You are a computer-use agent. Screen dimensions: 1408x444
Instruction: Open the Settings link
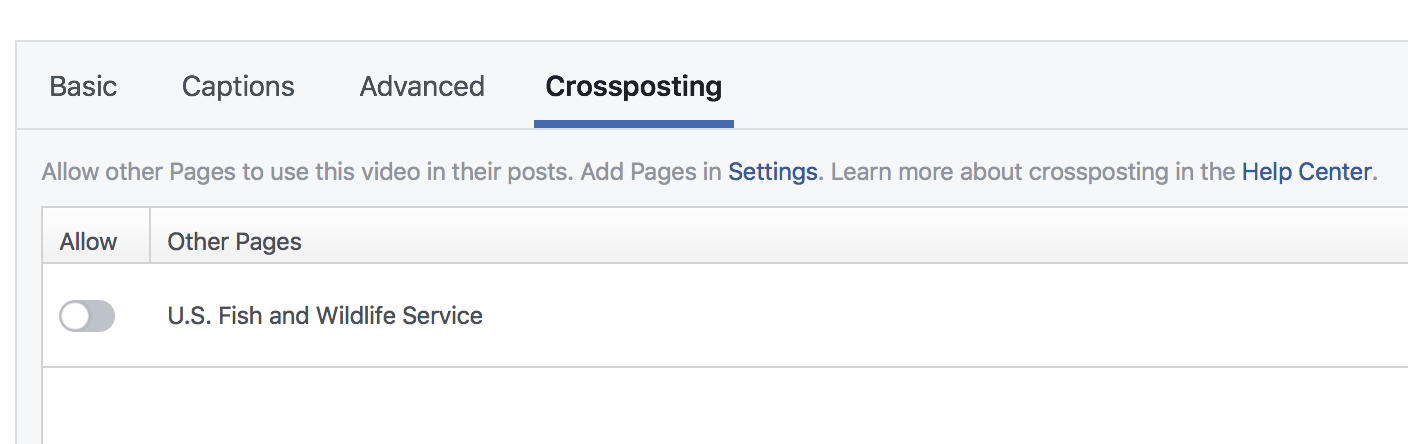pos(772,172)
